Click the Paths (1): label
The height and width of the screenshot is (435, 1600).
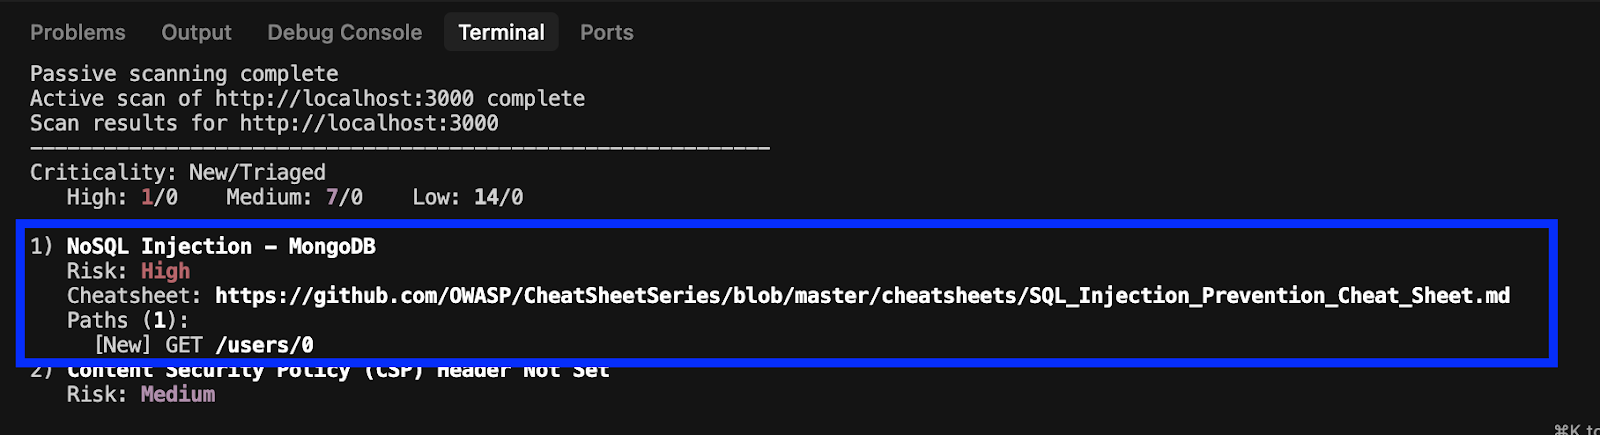click(x=128, y=320)
